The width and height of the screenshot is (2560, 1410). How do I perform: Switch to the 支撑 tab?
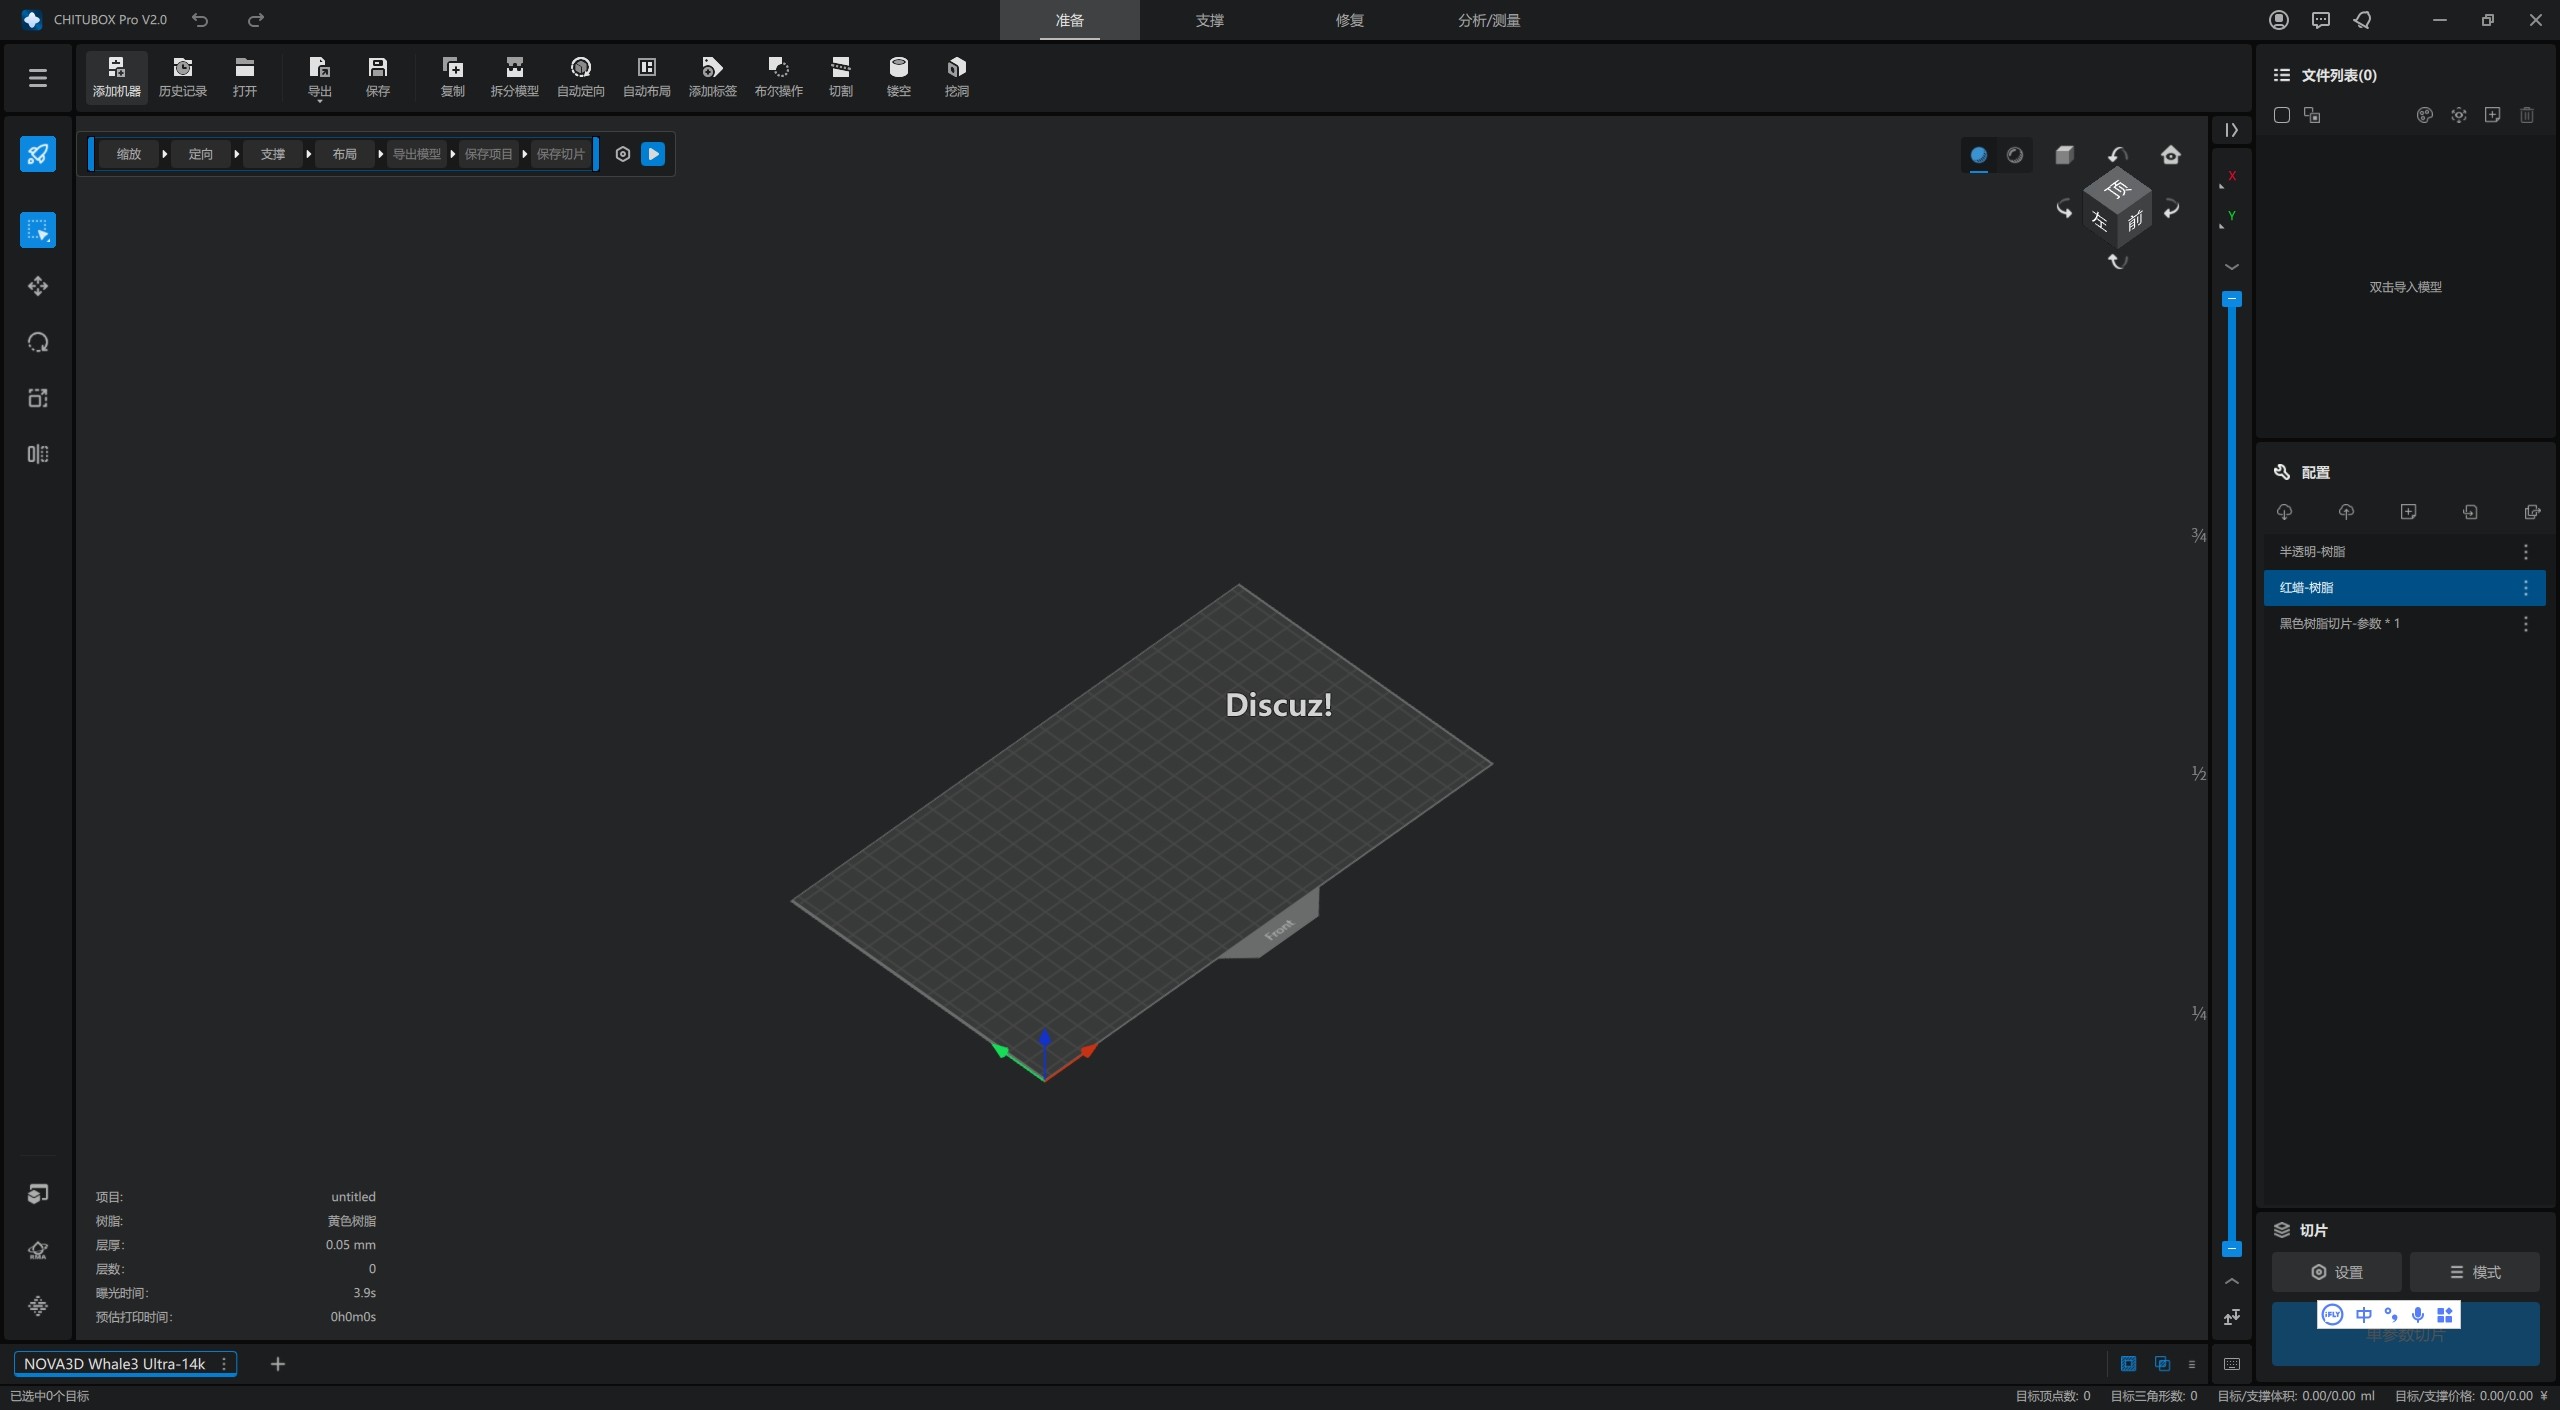tap(1209, 20)
